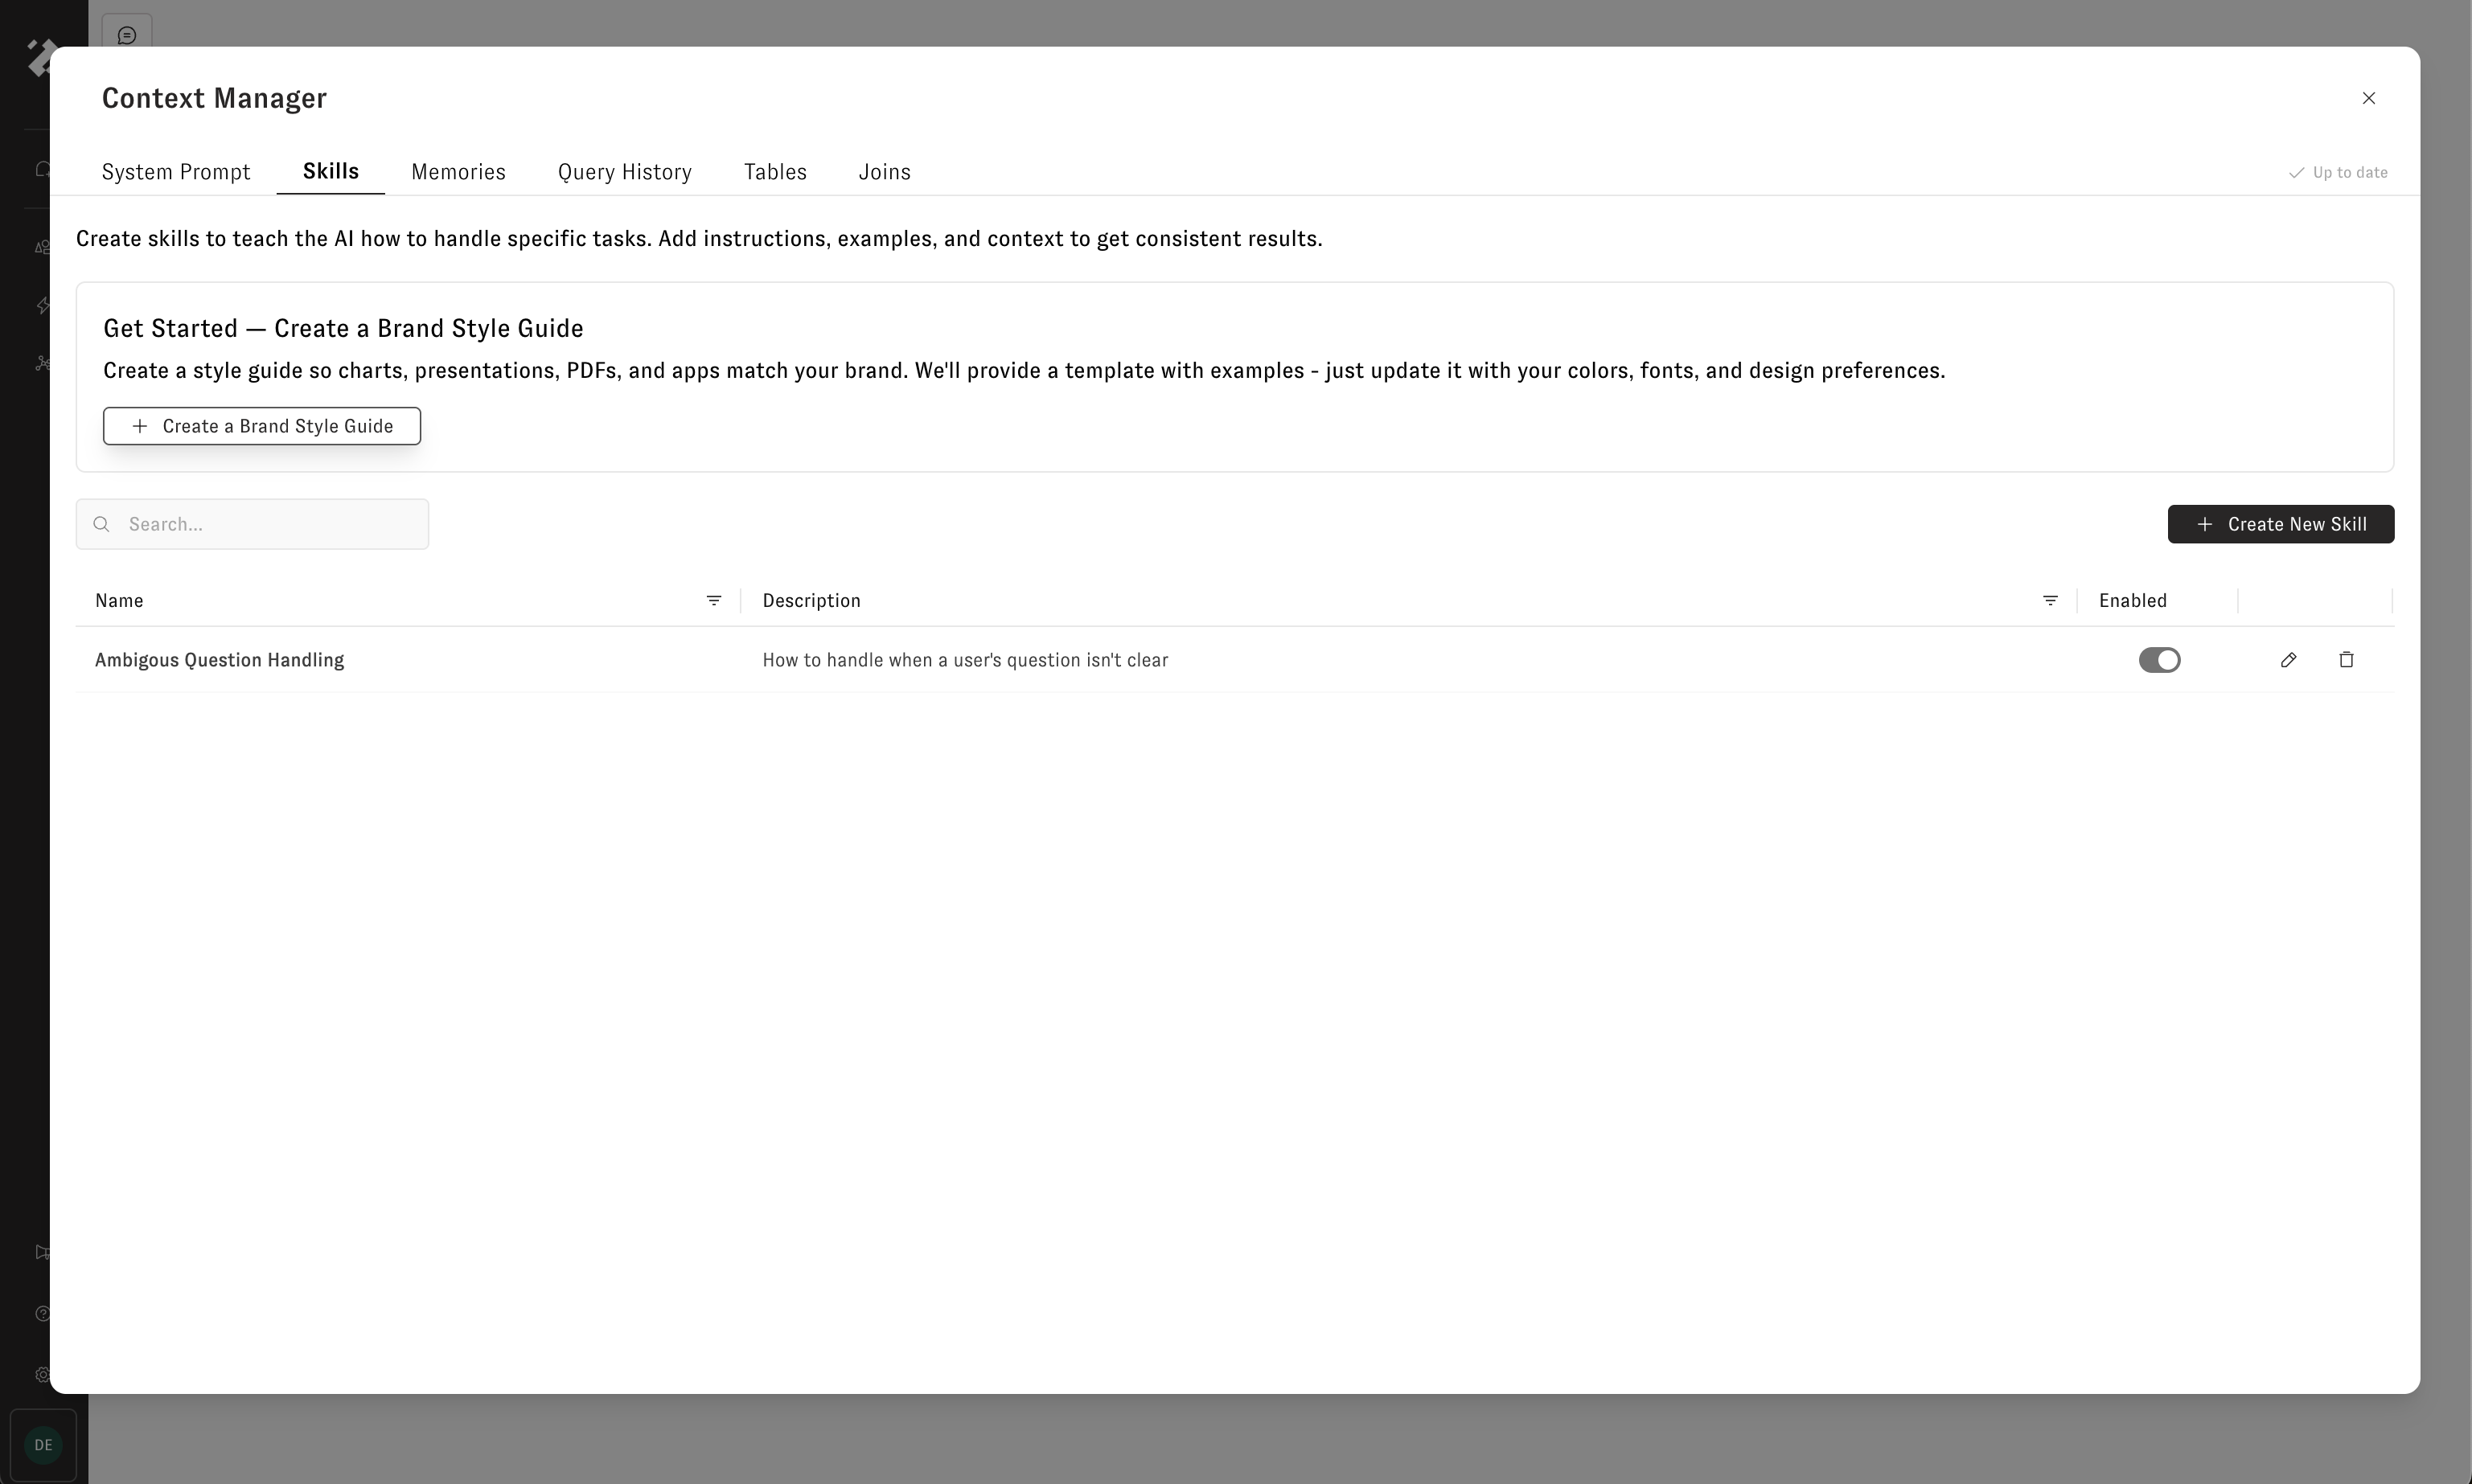Close the Context Manager dialog

point(2368,98)
